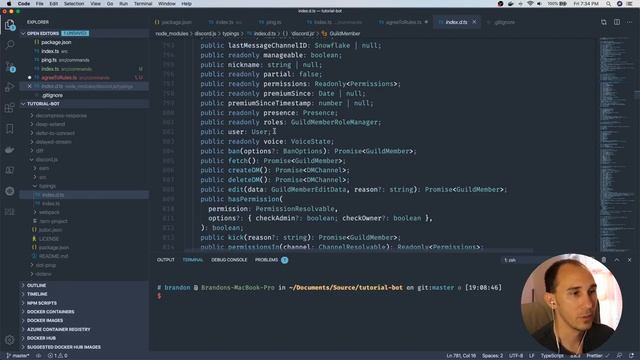
Task: Expand the Docker Hub section
Action: click(x=85, y=338)
